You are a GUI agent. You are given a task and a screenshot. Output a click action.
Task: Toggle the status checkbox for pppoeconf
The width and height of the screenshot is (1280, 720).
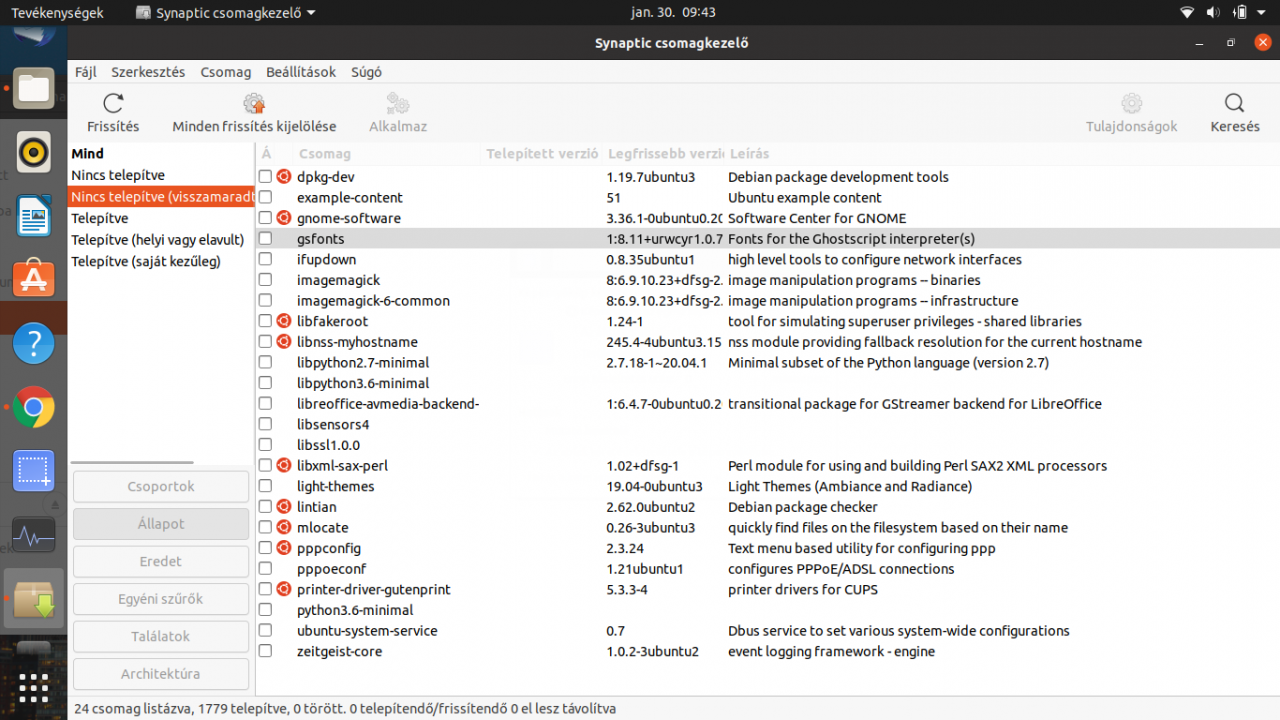(265, 568)
